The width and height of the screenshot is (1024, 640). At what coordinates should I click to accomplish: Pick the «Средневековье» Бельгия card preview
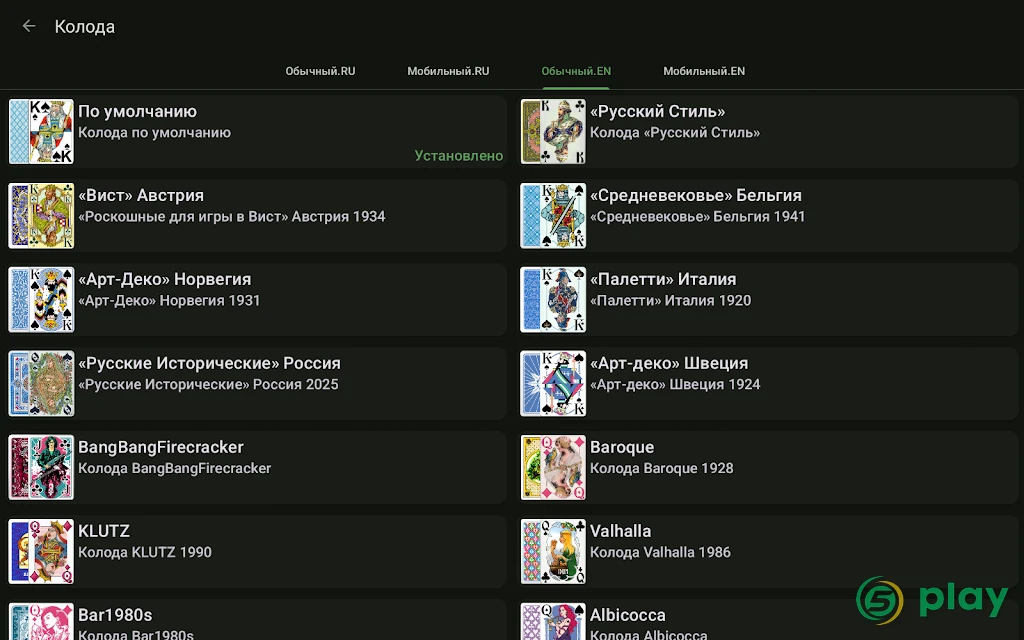pos(553,216)
